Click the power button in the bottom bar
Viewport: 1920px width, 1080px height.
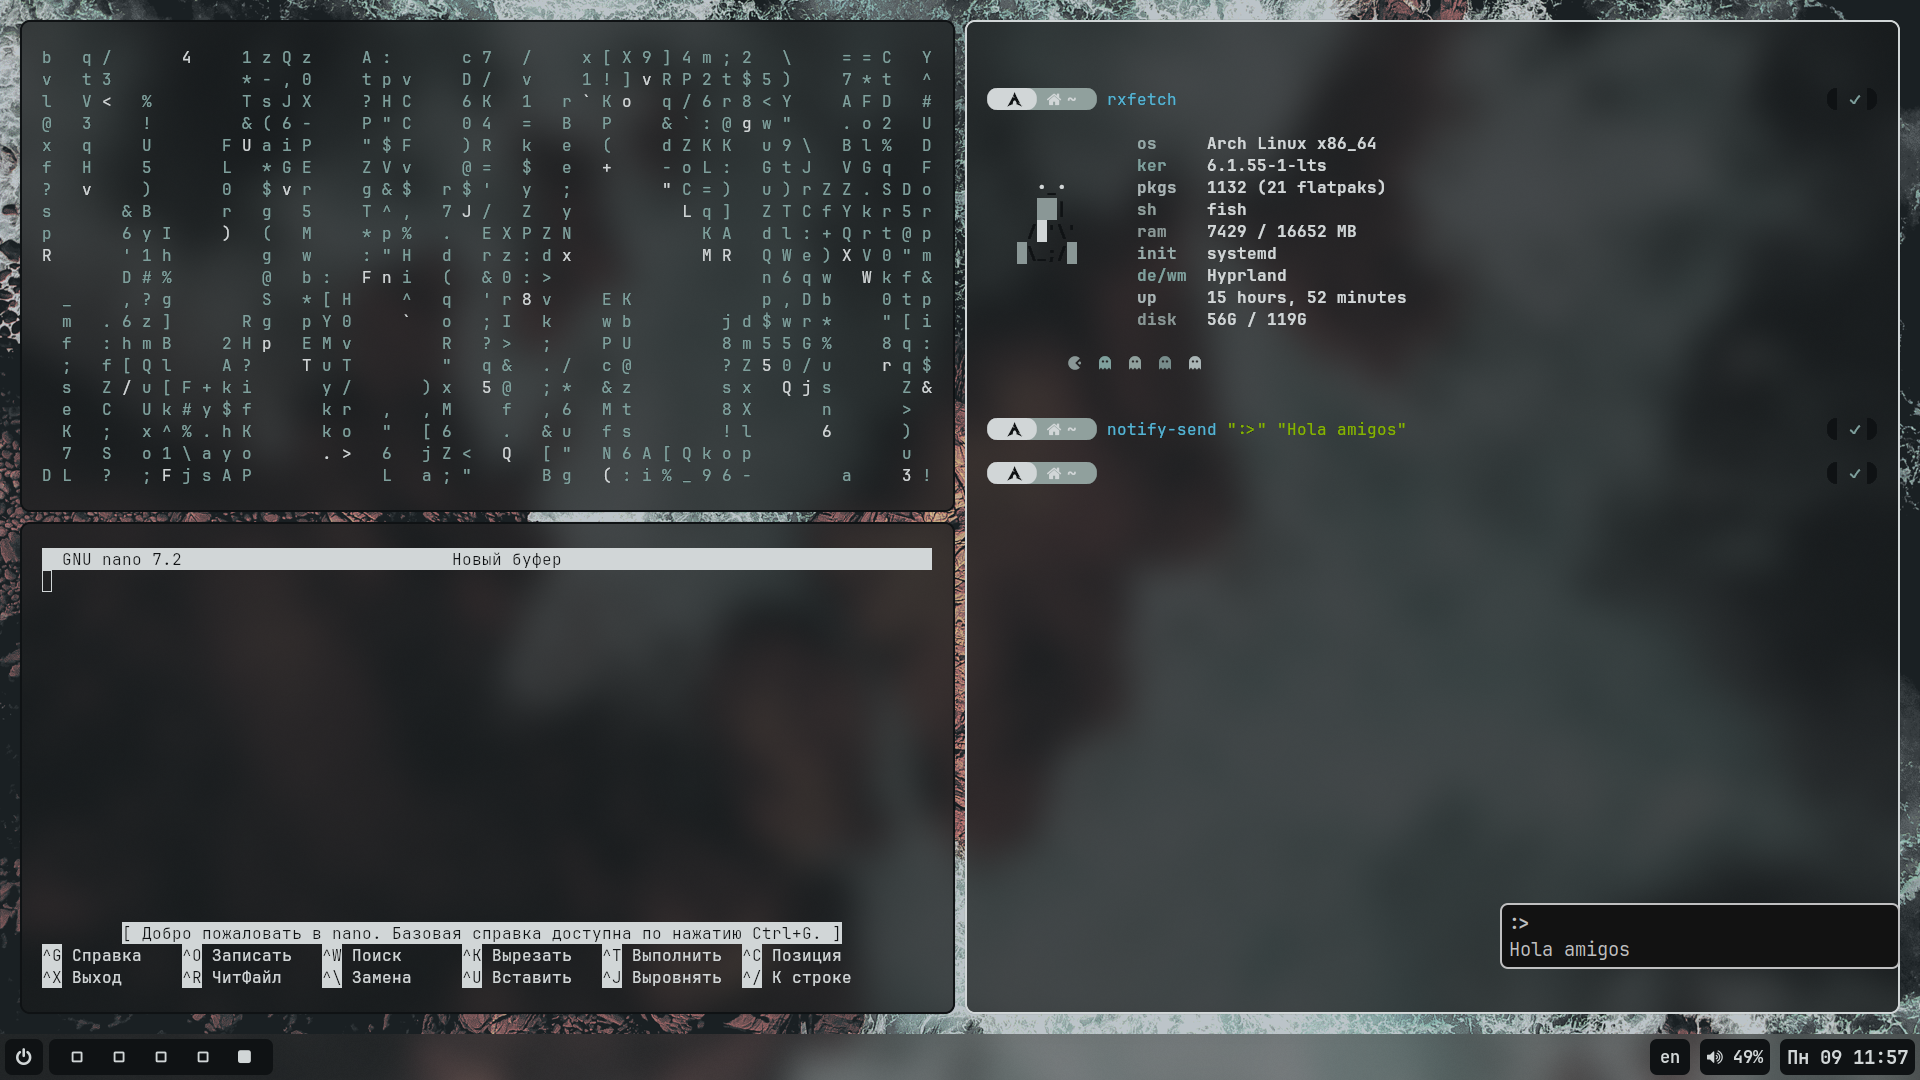[24, 1057]
